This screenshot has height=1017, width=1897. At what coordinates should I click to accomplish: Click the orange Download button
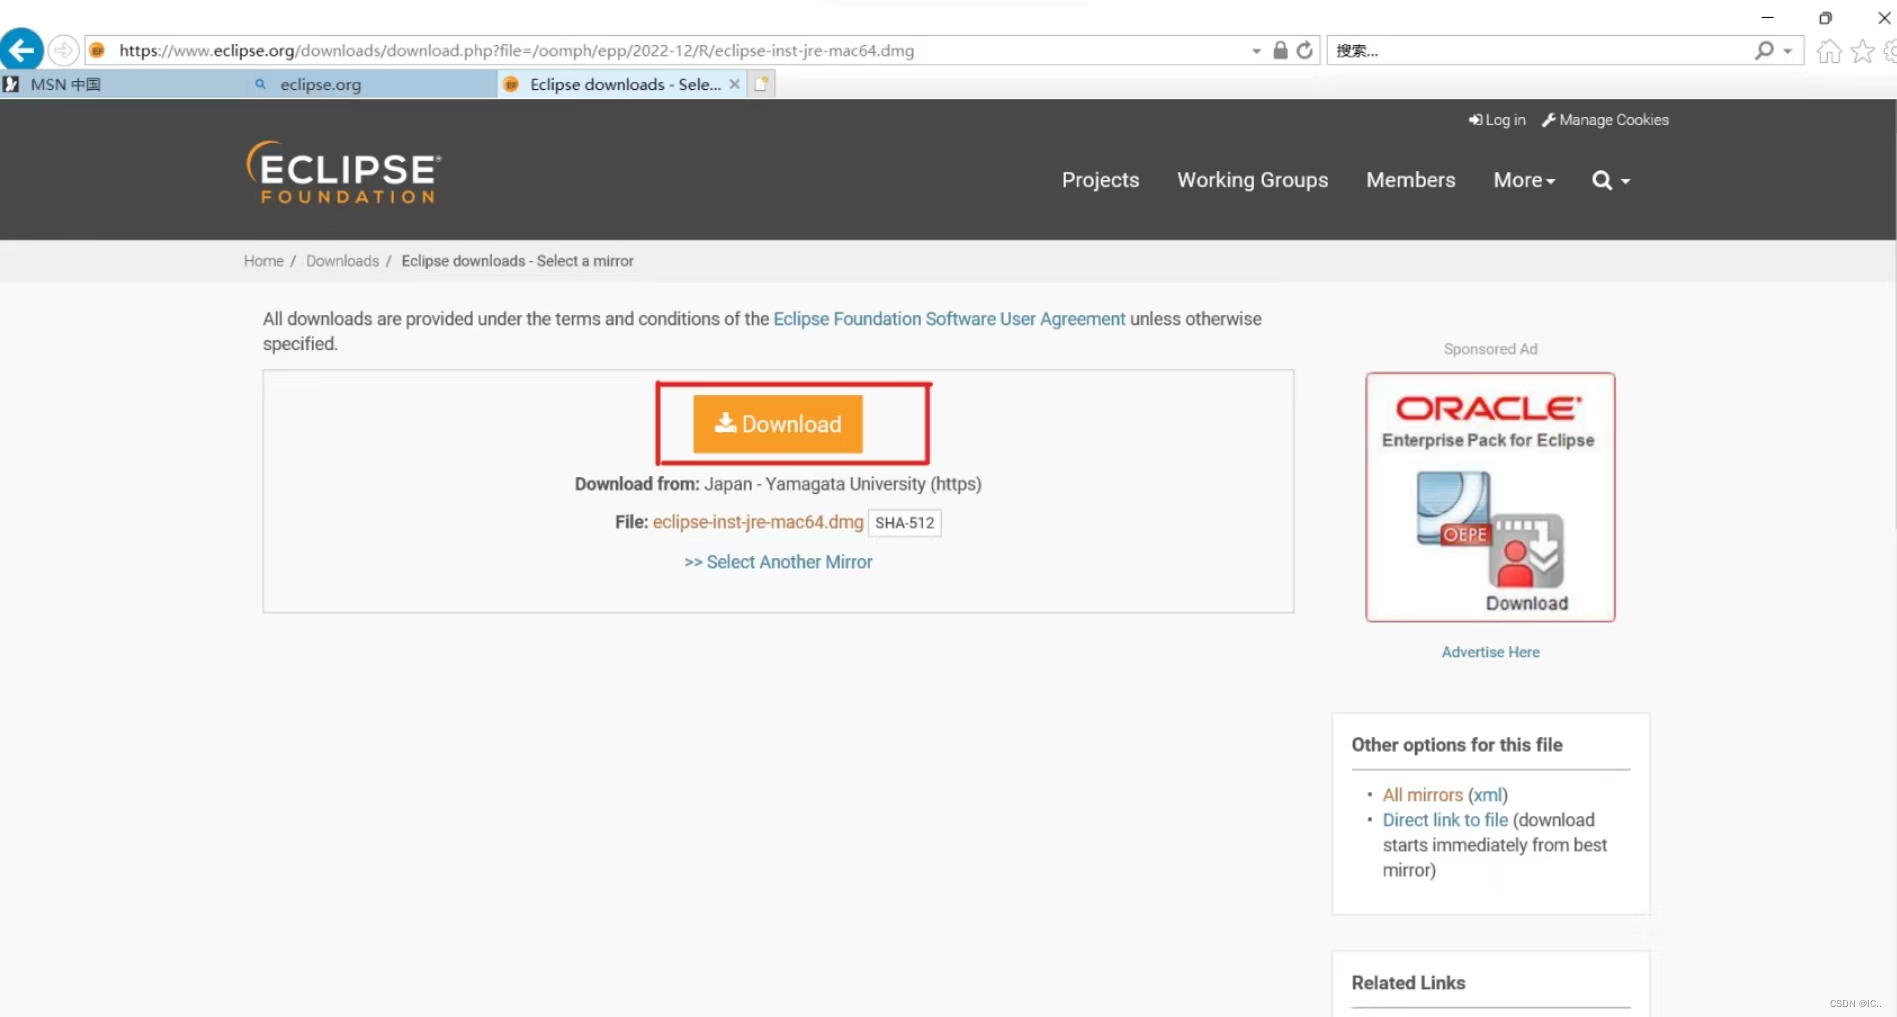[x=777, y=423]
